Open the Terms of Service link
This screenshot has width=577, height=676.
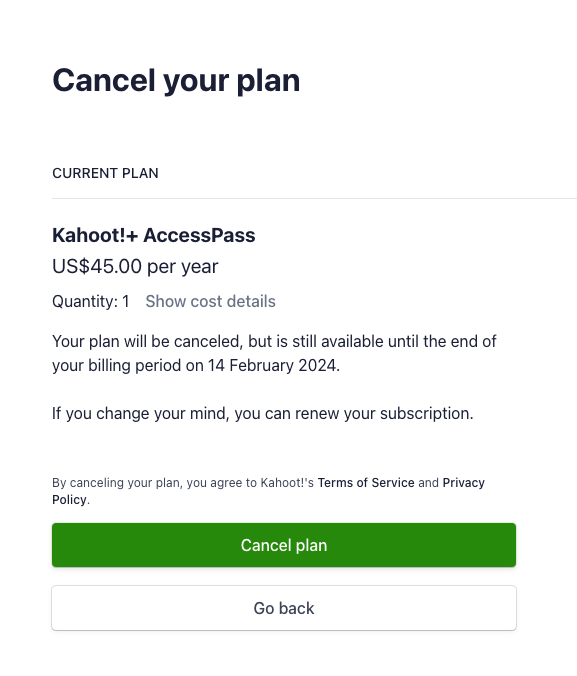366,482
